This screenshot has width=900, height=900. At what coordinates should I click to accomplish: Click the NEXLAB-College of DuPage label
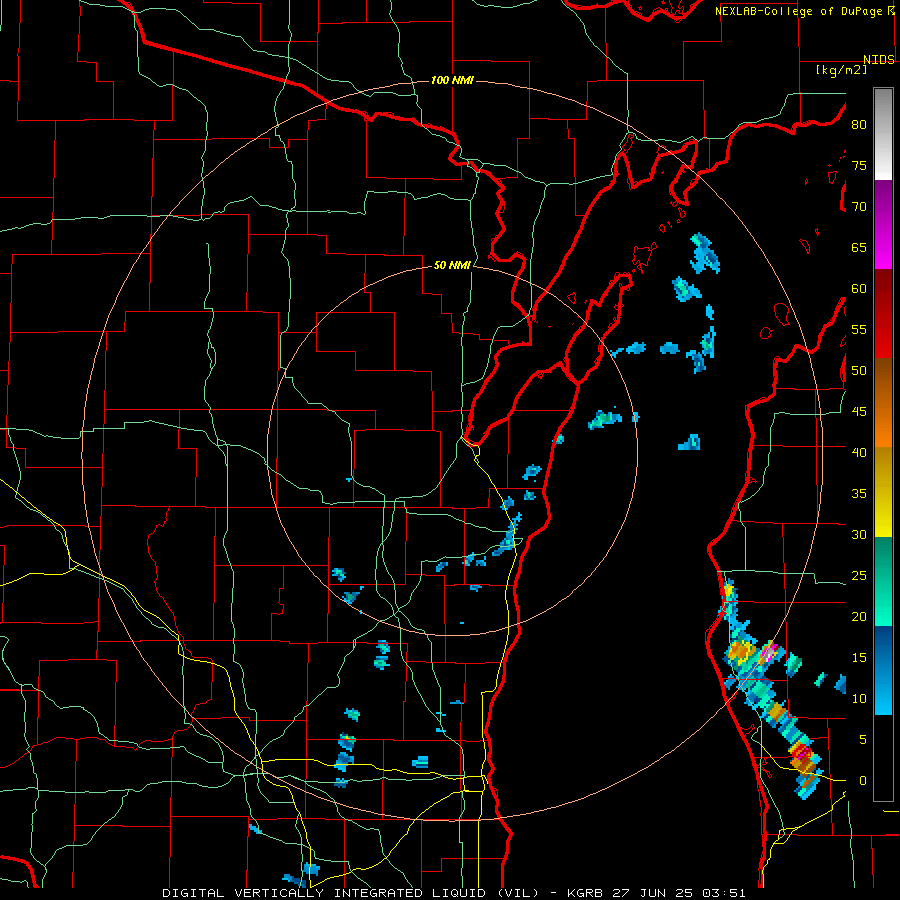point(800,11)
